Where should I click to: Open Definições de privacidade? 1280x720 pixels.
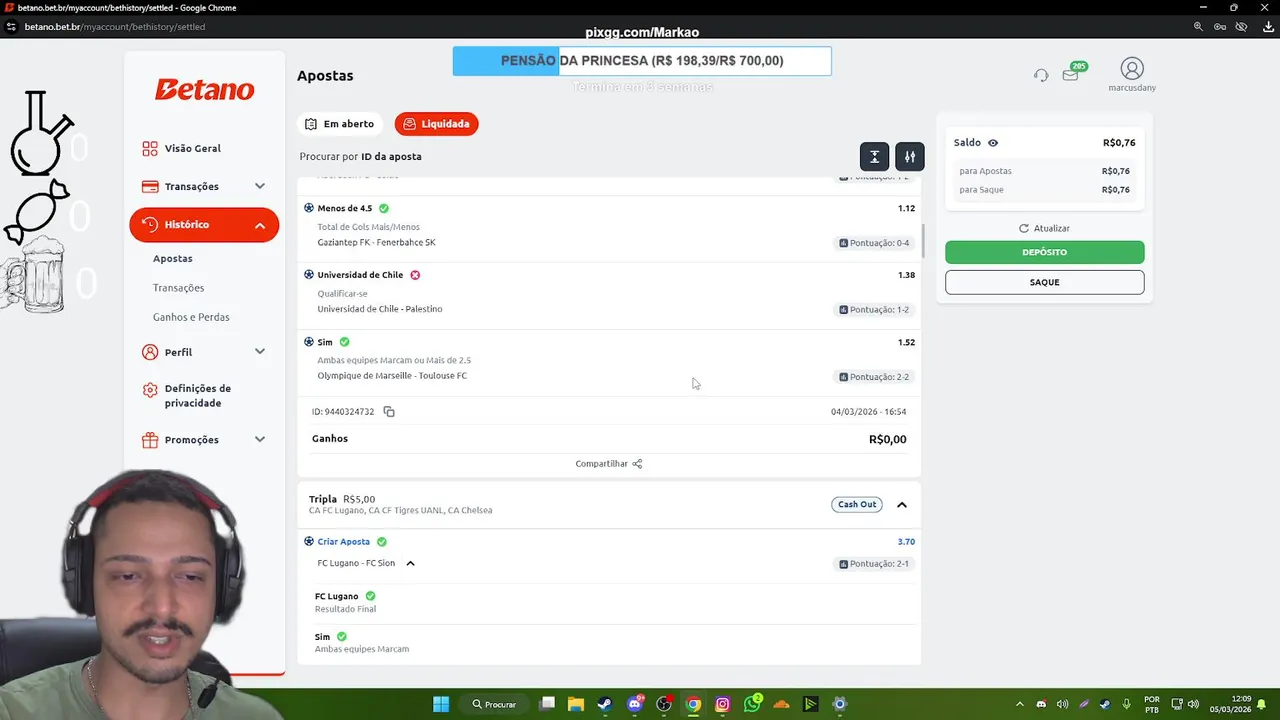click(198, 396)
